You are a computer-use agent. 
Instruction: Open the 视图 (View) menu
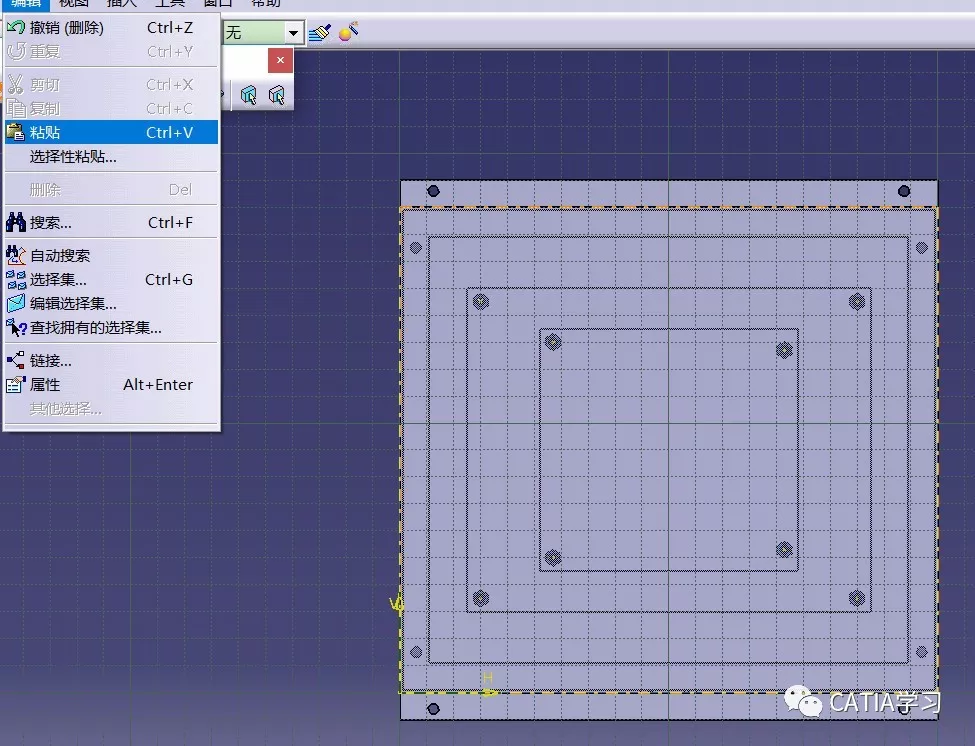[74, 3]
